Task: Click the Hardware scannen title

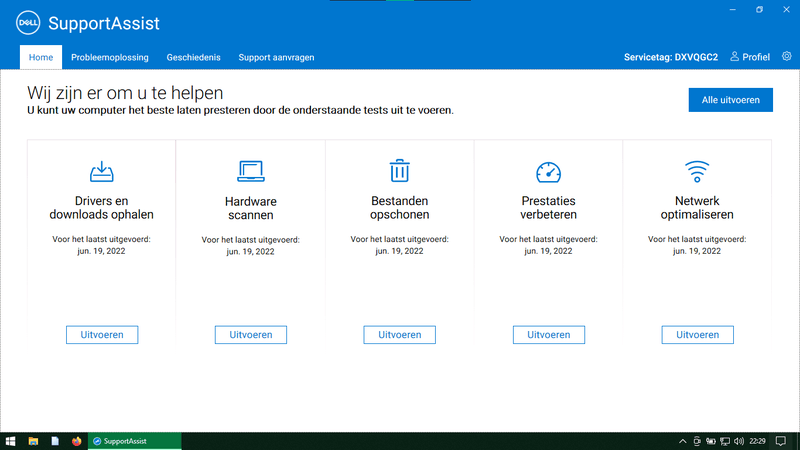Action: [251, 208]
